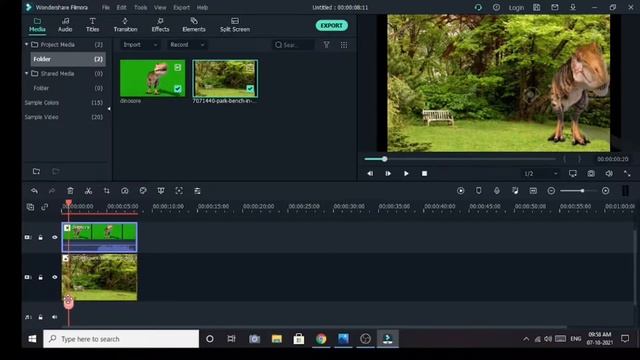This screenshot has width=640, height=360.
Task: Open the speed control tool
Action: (x=124, y=191)
